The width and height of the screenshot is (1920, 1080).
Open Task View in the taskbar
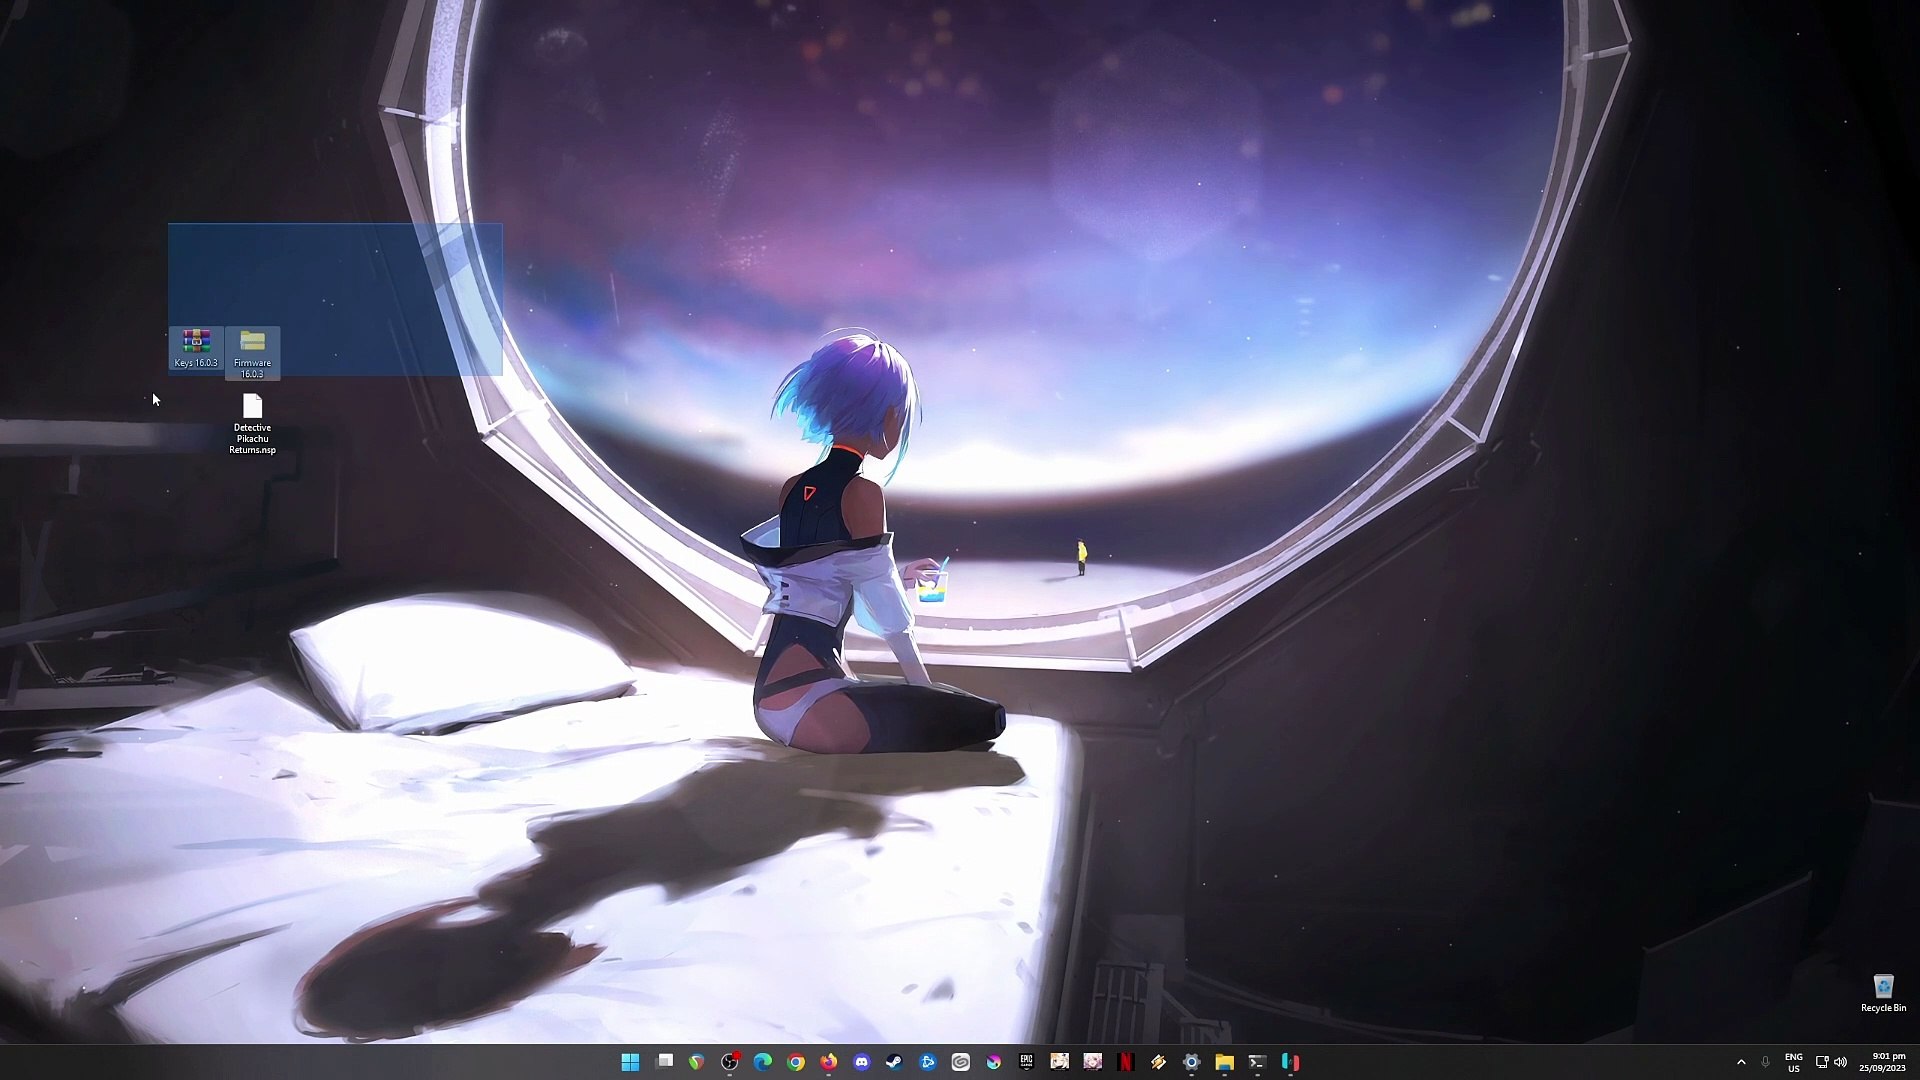(664, 1062)
